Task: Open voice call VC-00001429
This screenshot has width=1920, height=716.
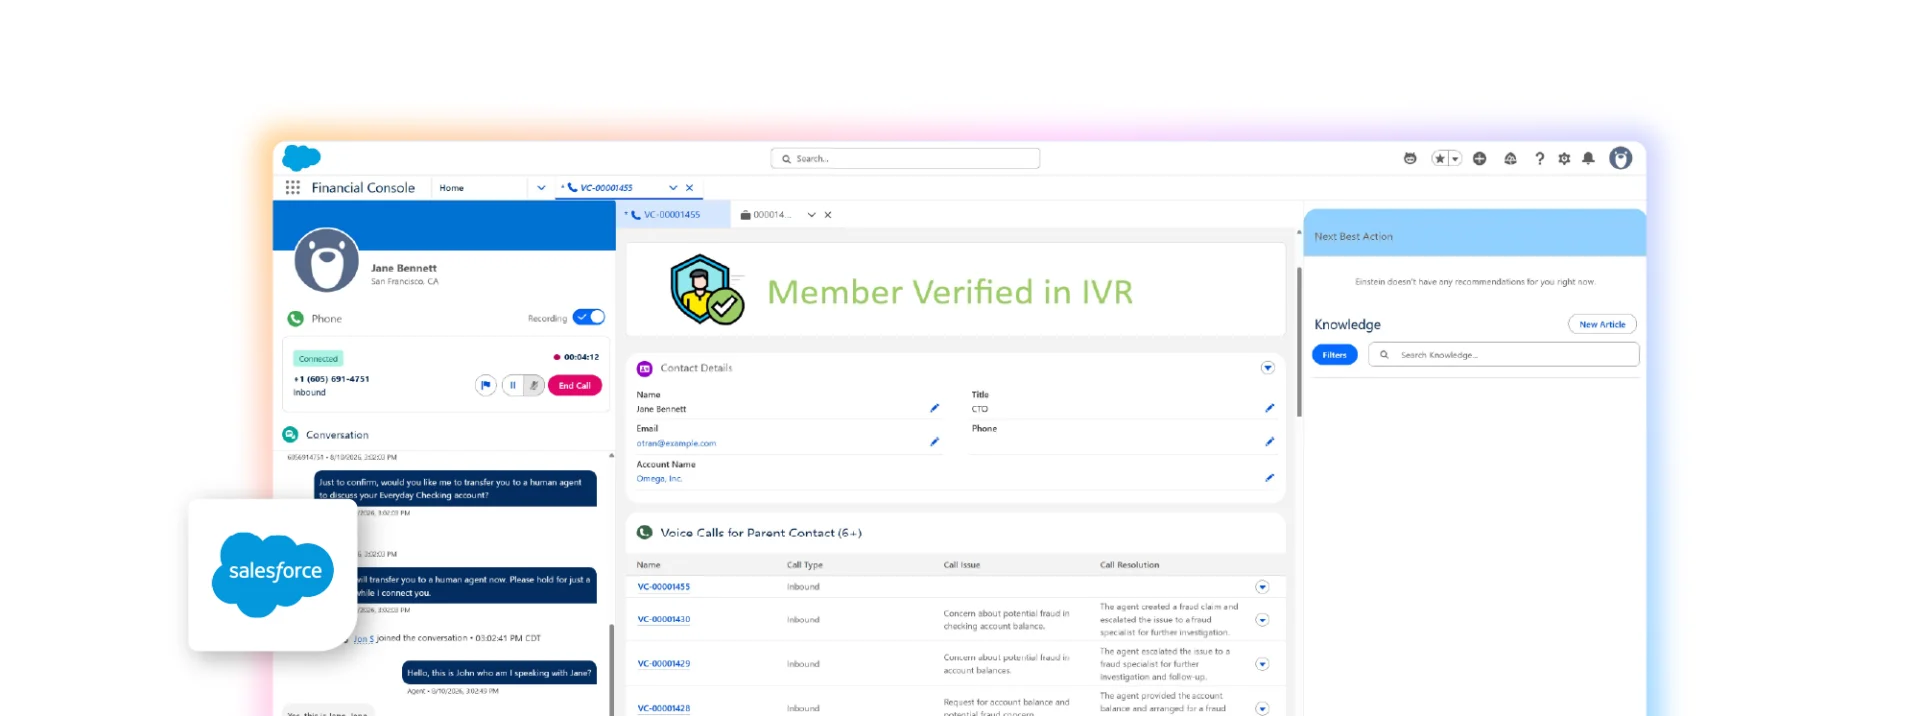Action: click(664, 664)
